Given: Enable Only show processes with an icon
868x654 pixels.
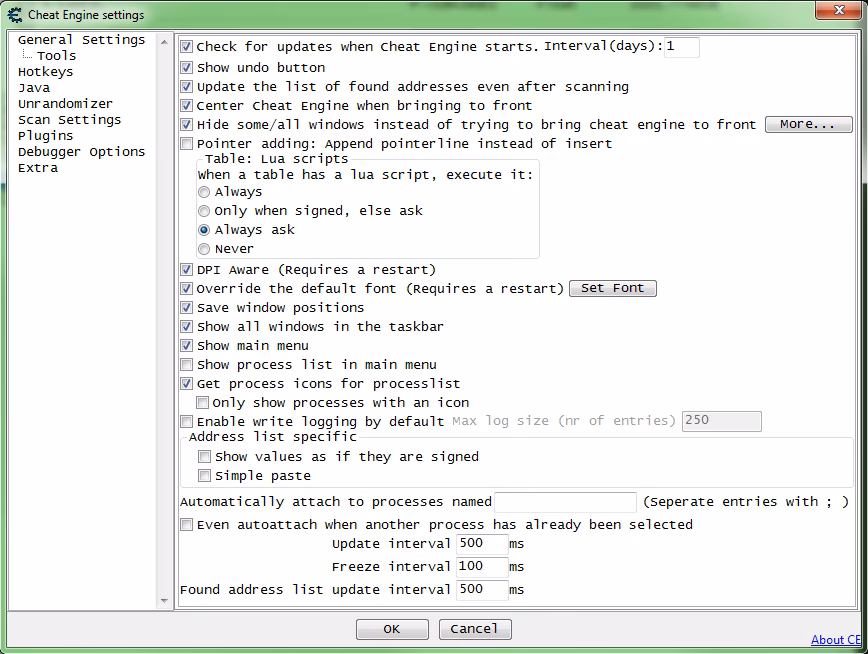Looking at the screenshot, I should pyautogui.click(x=203, y=403).
